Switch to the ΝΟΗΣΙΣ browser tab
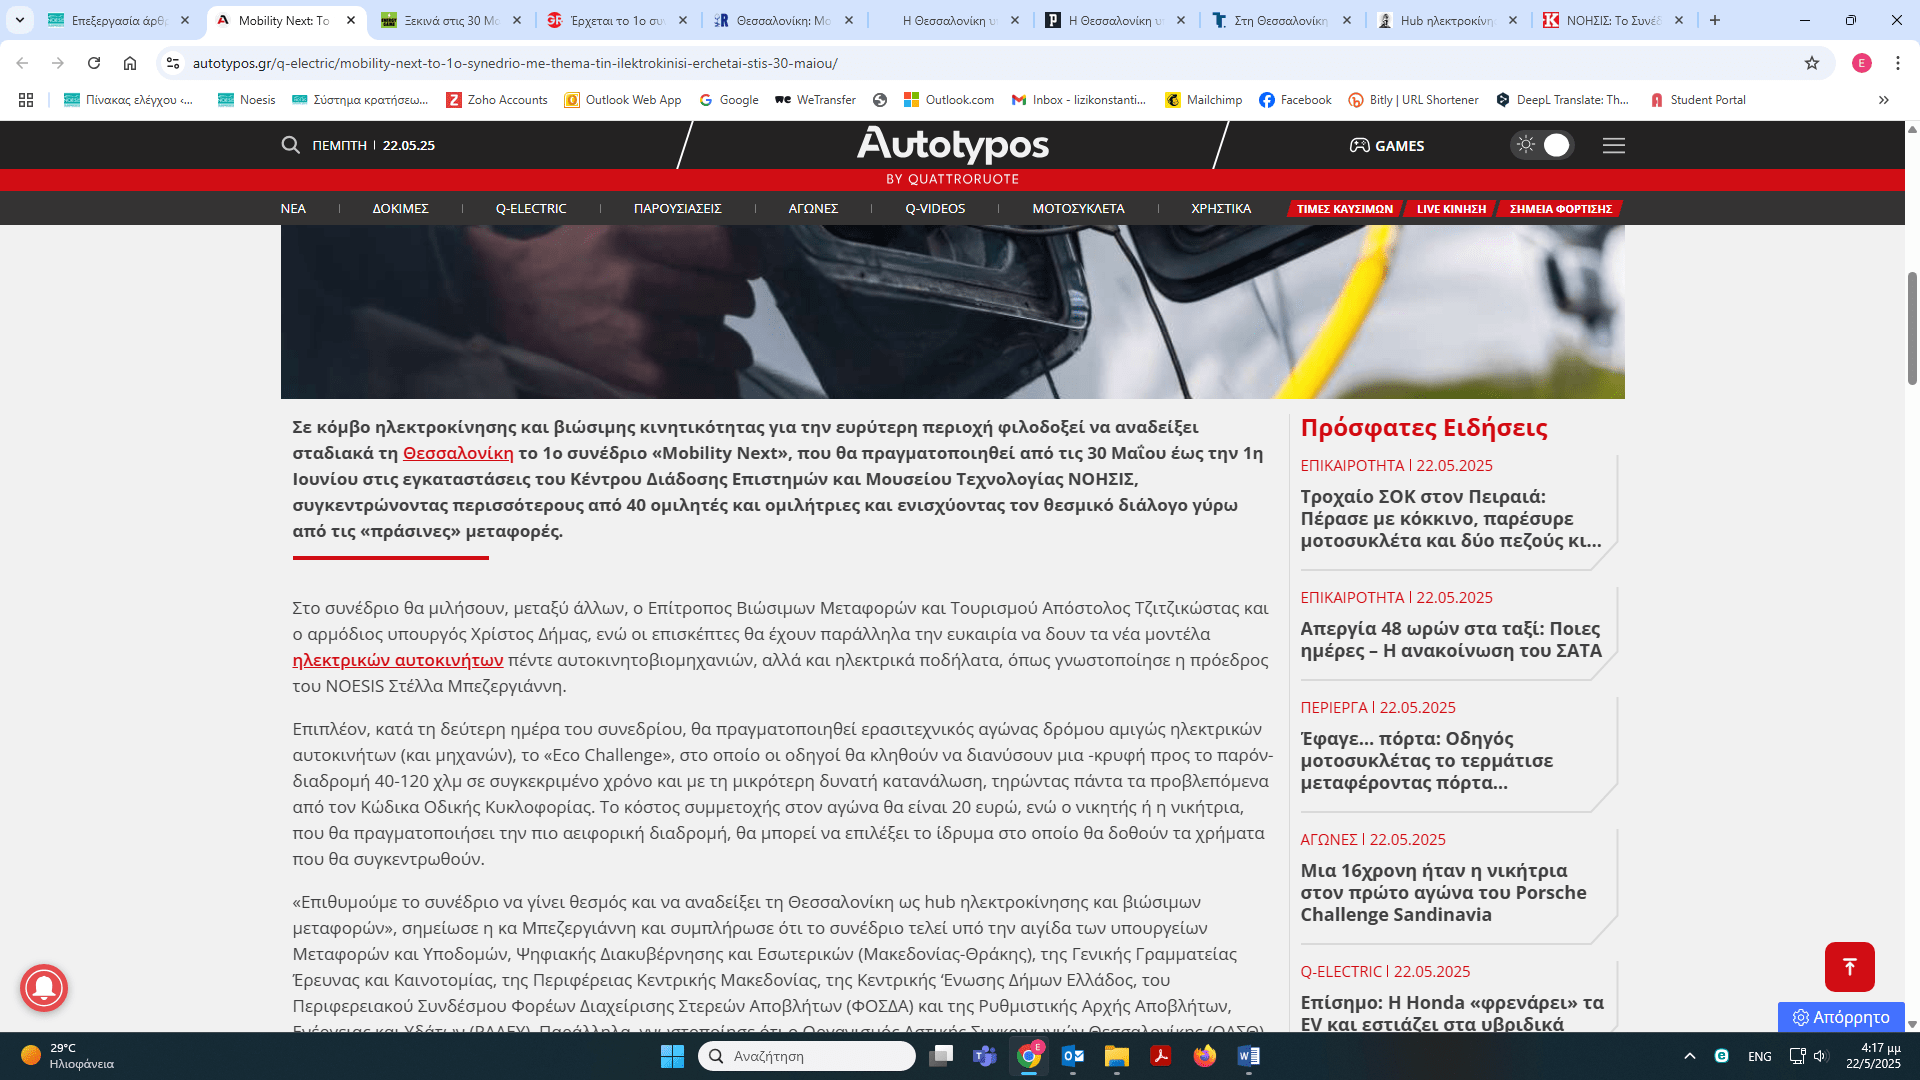This screenshot has height=1080, width=1920. point(1613,20)
